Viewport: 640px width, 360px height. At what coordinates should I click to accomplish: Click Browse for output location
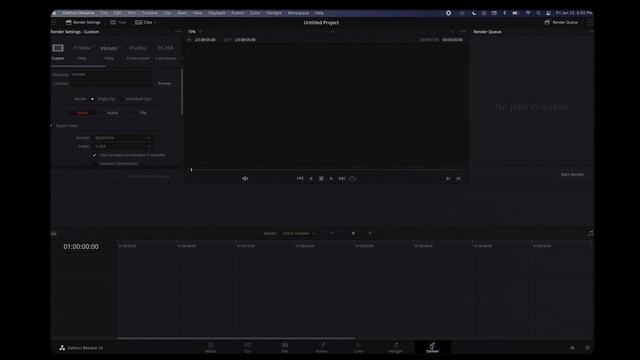coord(164,83)
